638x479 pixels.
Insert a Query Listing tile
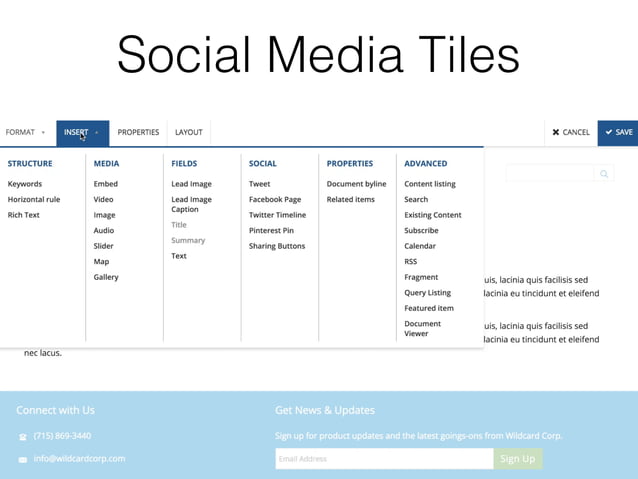428,293
